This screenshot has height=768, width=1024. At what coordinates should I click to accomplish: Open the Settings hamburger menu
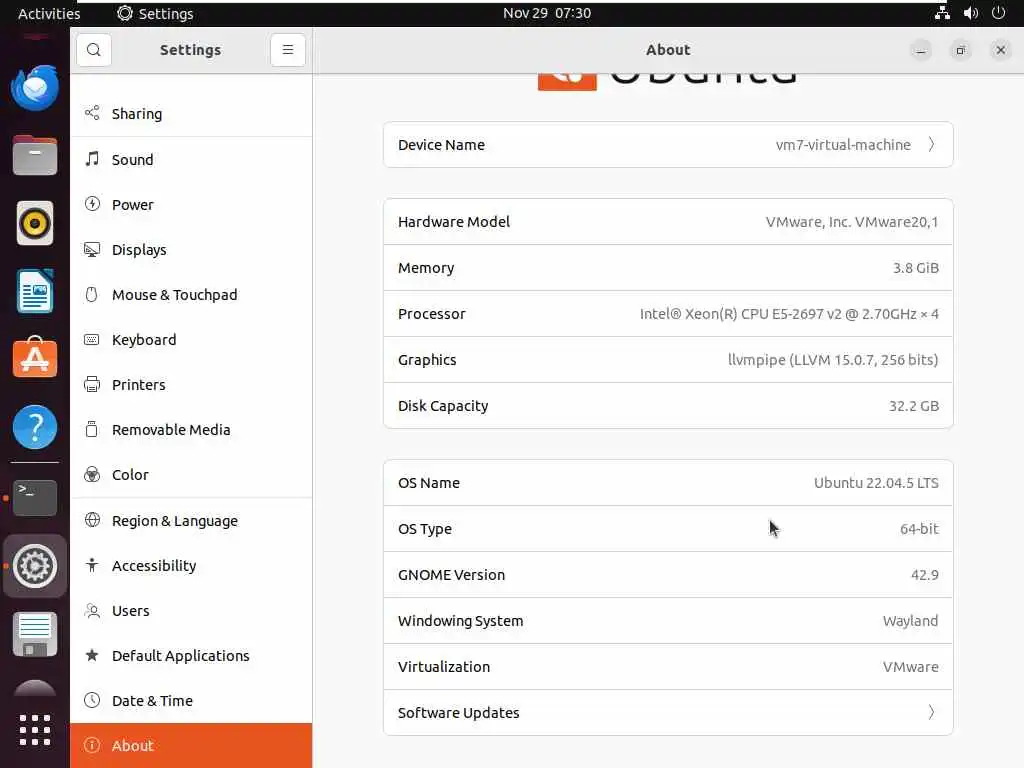(287, 50)
